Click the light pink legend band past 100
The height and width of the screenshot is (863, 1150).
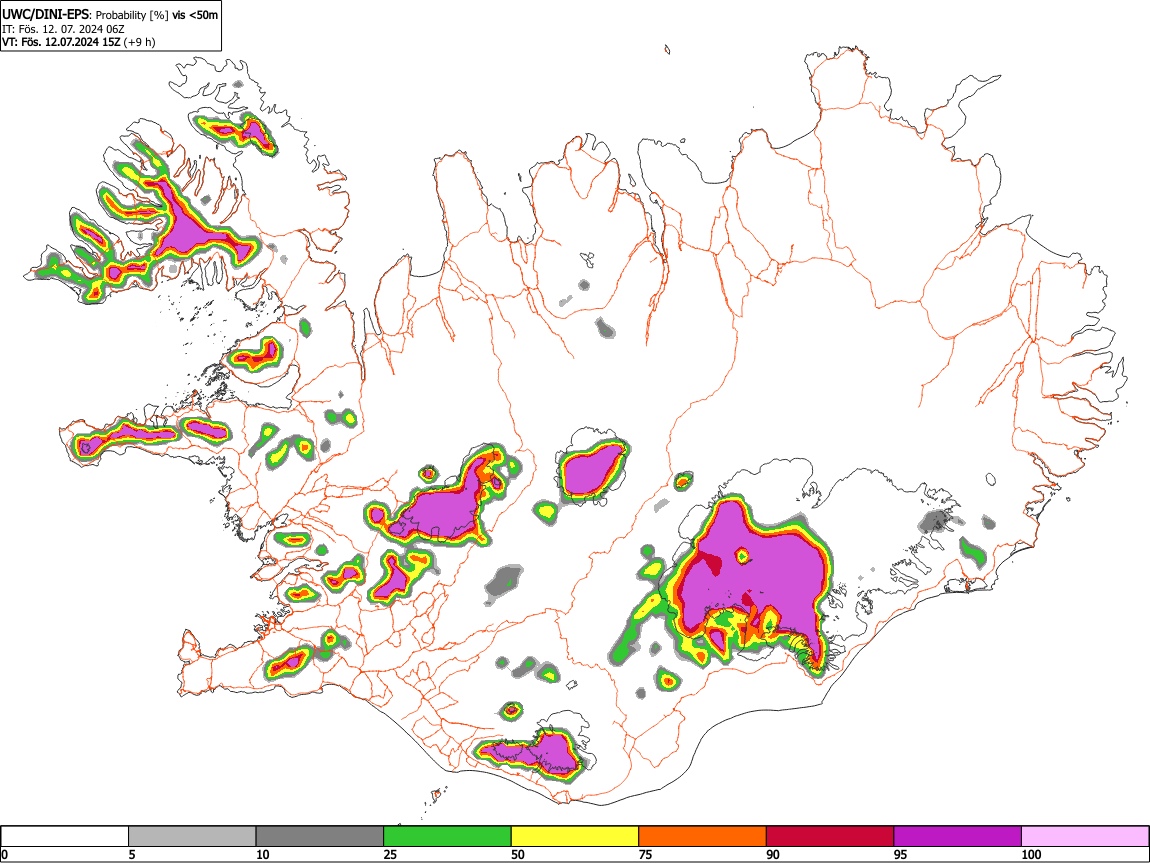click(1085, 837)
